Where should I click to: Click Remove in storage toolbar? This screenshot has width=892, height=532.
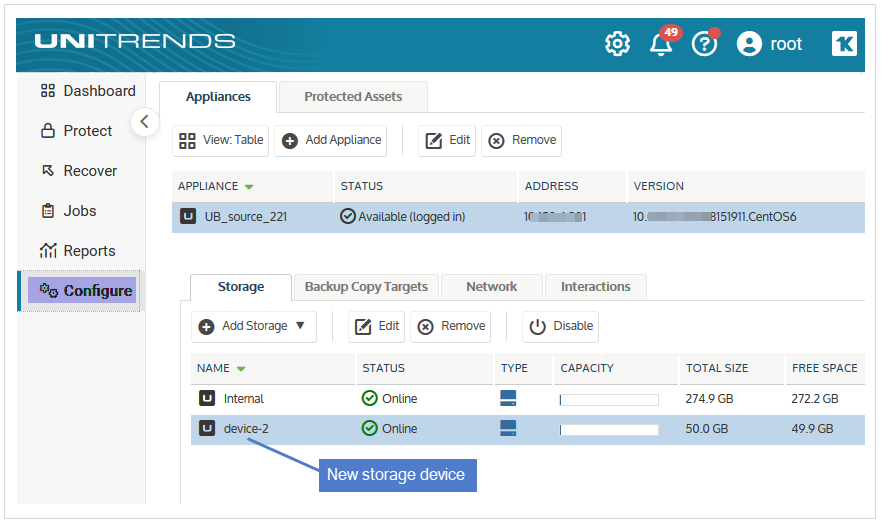click(x=451, y=327)
